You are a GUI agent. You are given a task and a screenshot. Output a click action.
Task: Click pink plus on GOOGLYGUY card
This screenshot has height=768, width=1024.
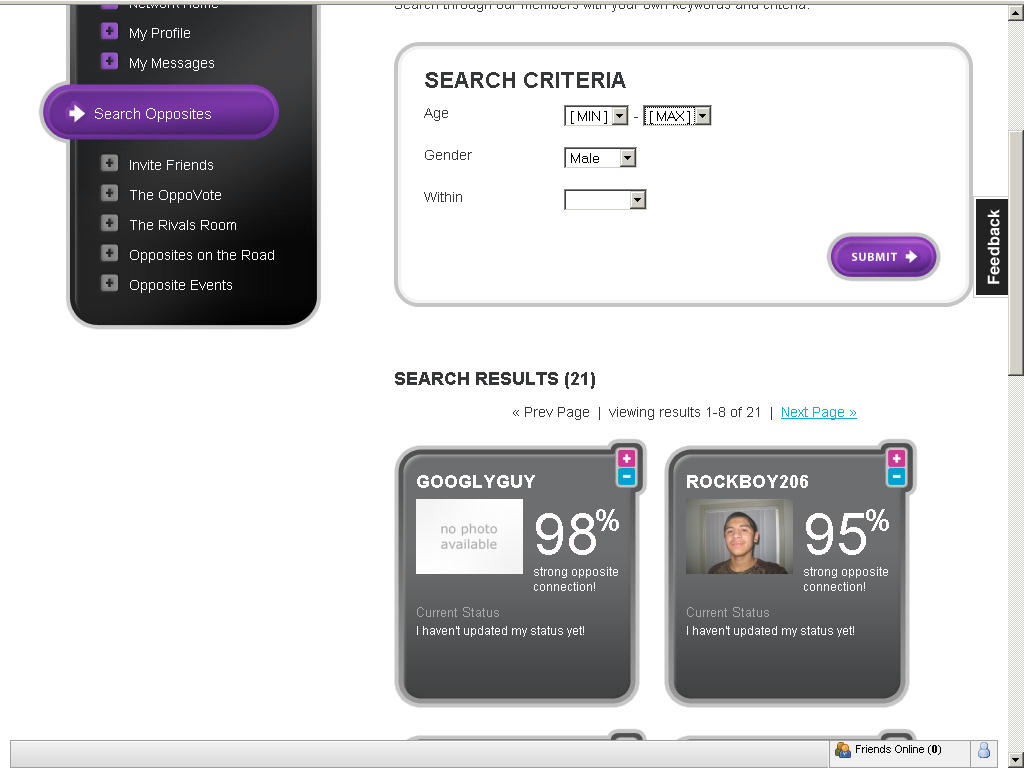click(x=626, y=458)
